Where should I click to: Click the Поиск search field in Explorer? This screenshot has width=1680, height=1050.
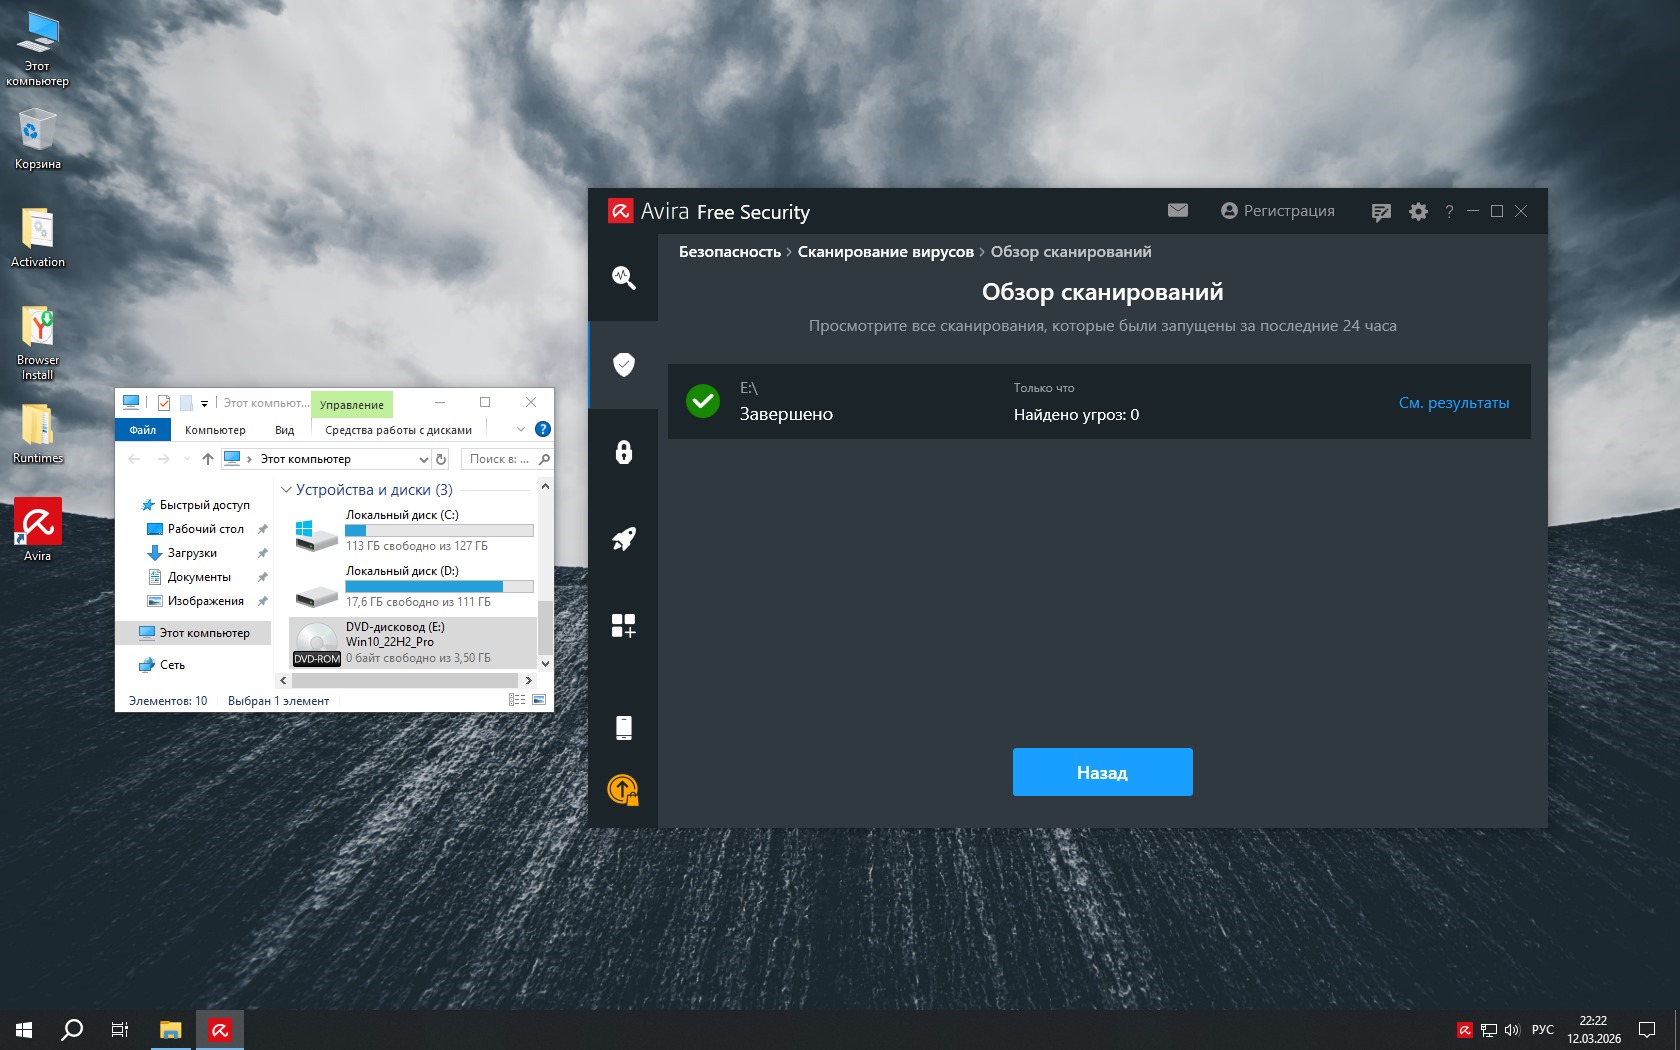[x=499, y=459]
